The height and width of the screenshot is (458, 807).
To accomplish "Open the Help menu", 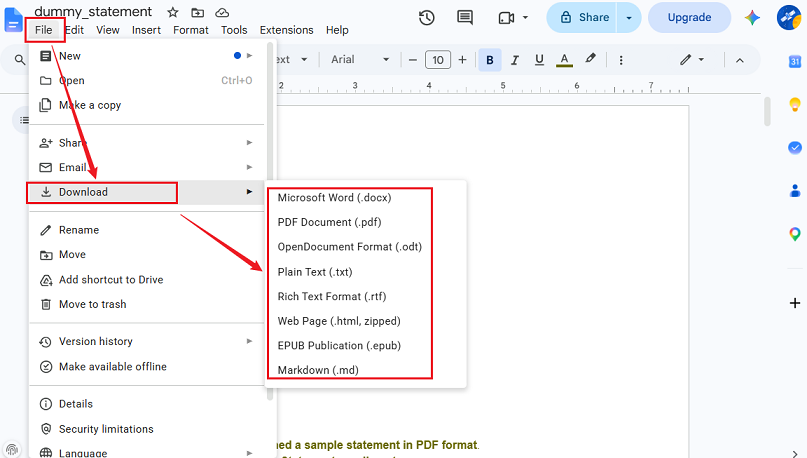I will [337, 30].
